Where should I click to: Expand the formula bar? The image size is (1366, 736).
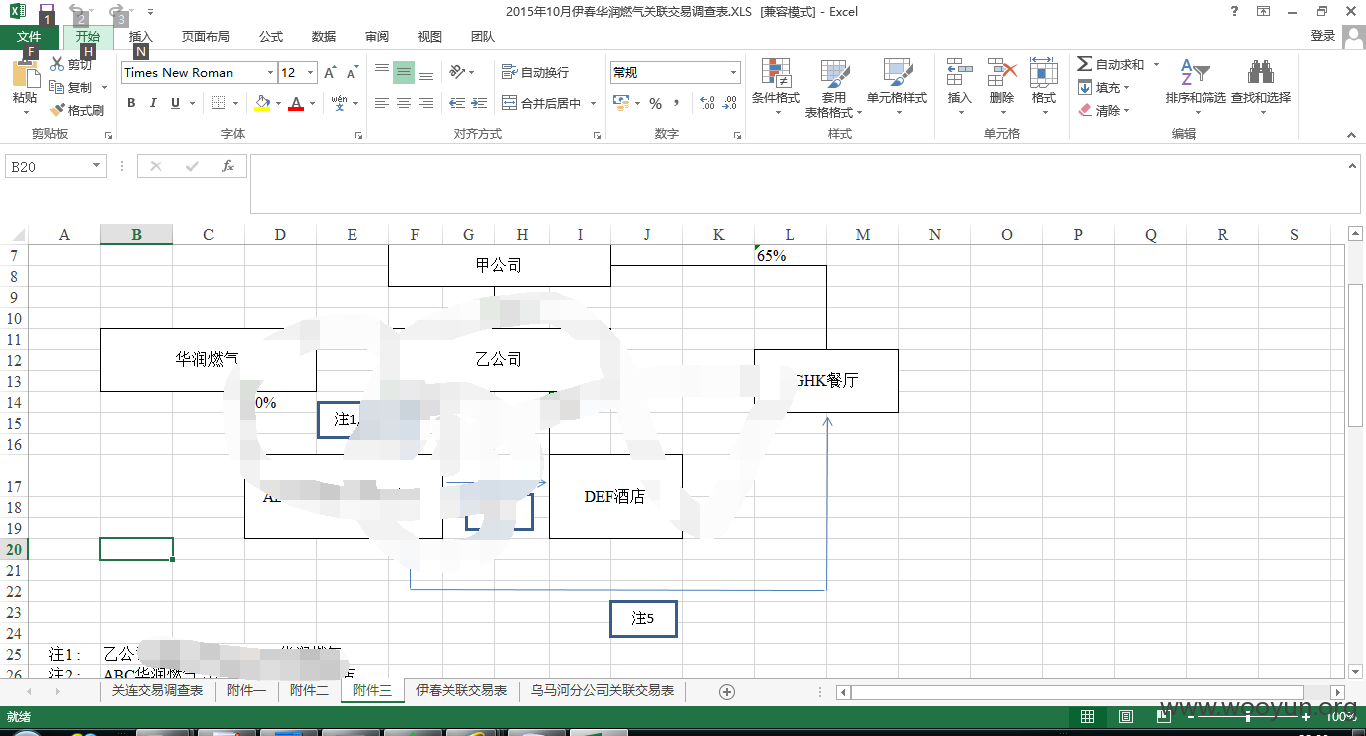[x=1352, y=166]
